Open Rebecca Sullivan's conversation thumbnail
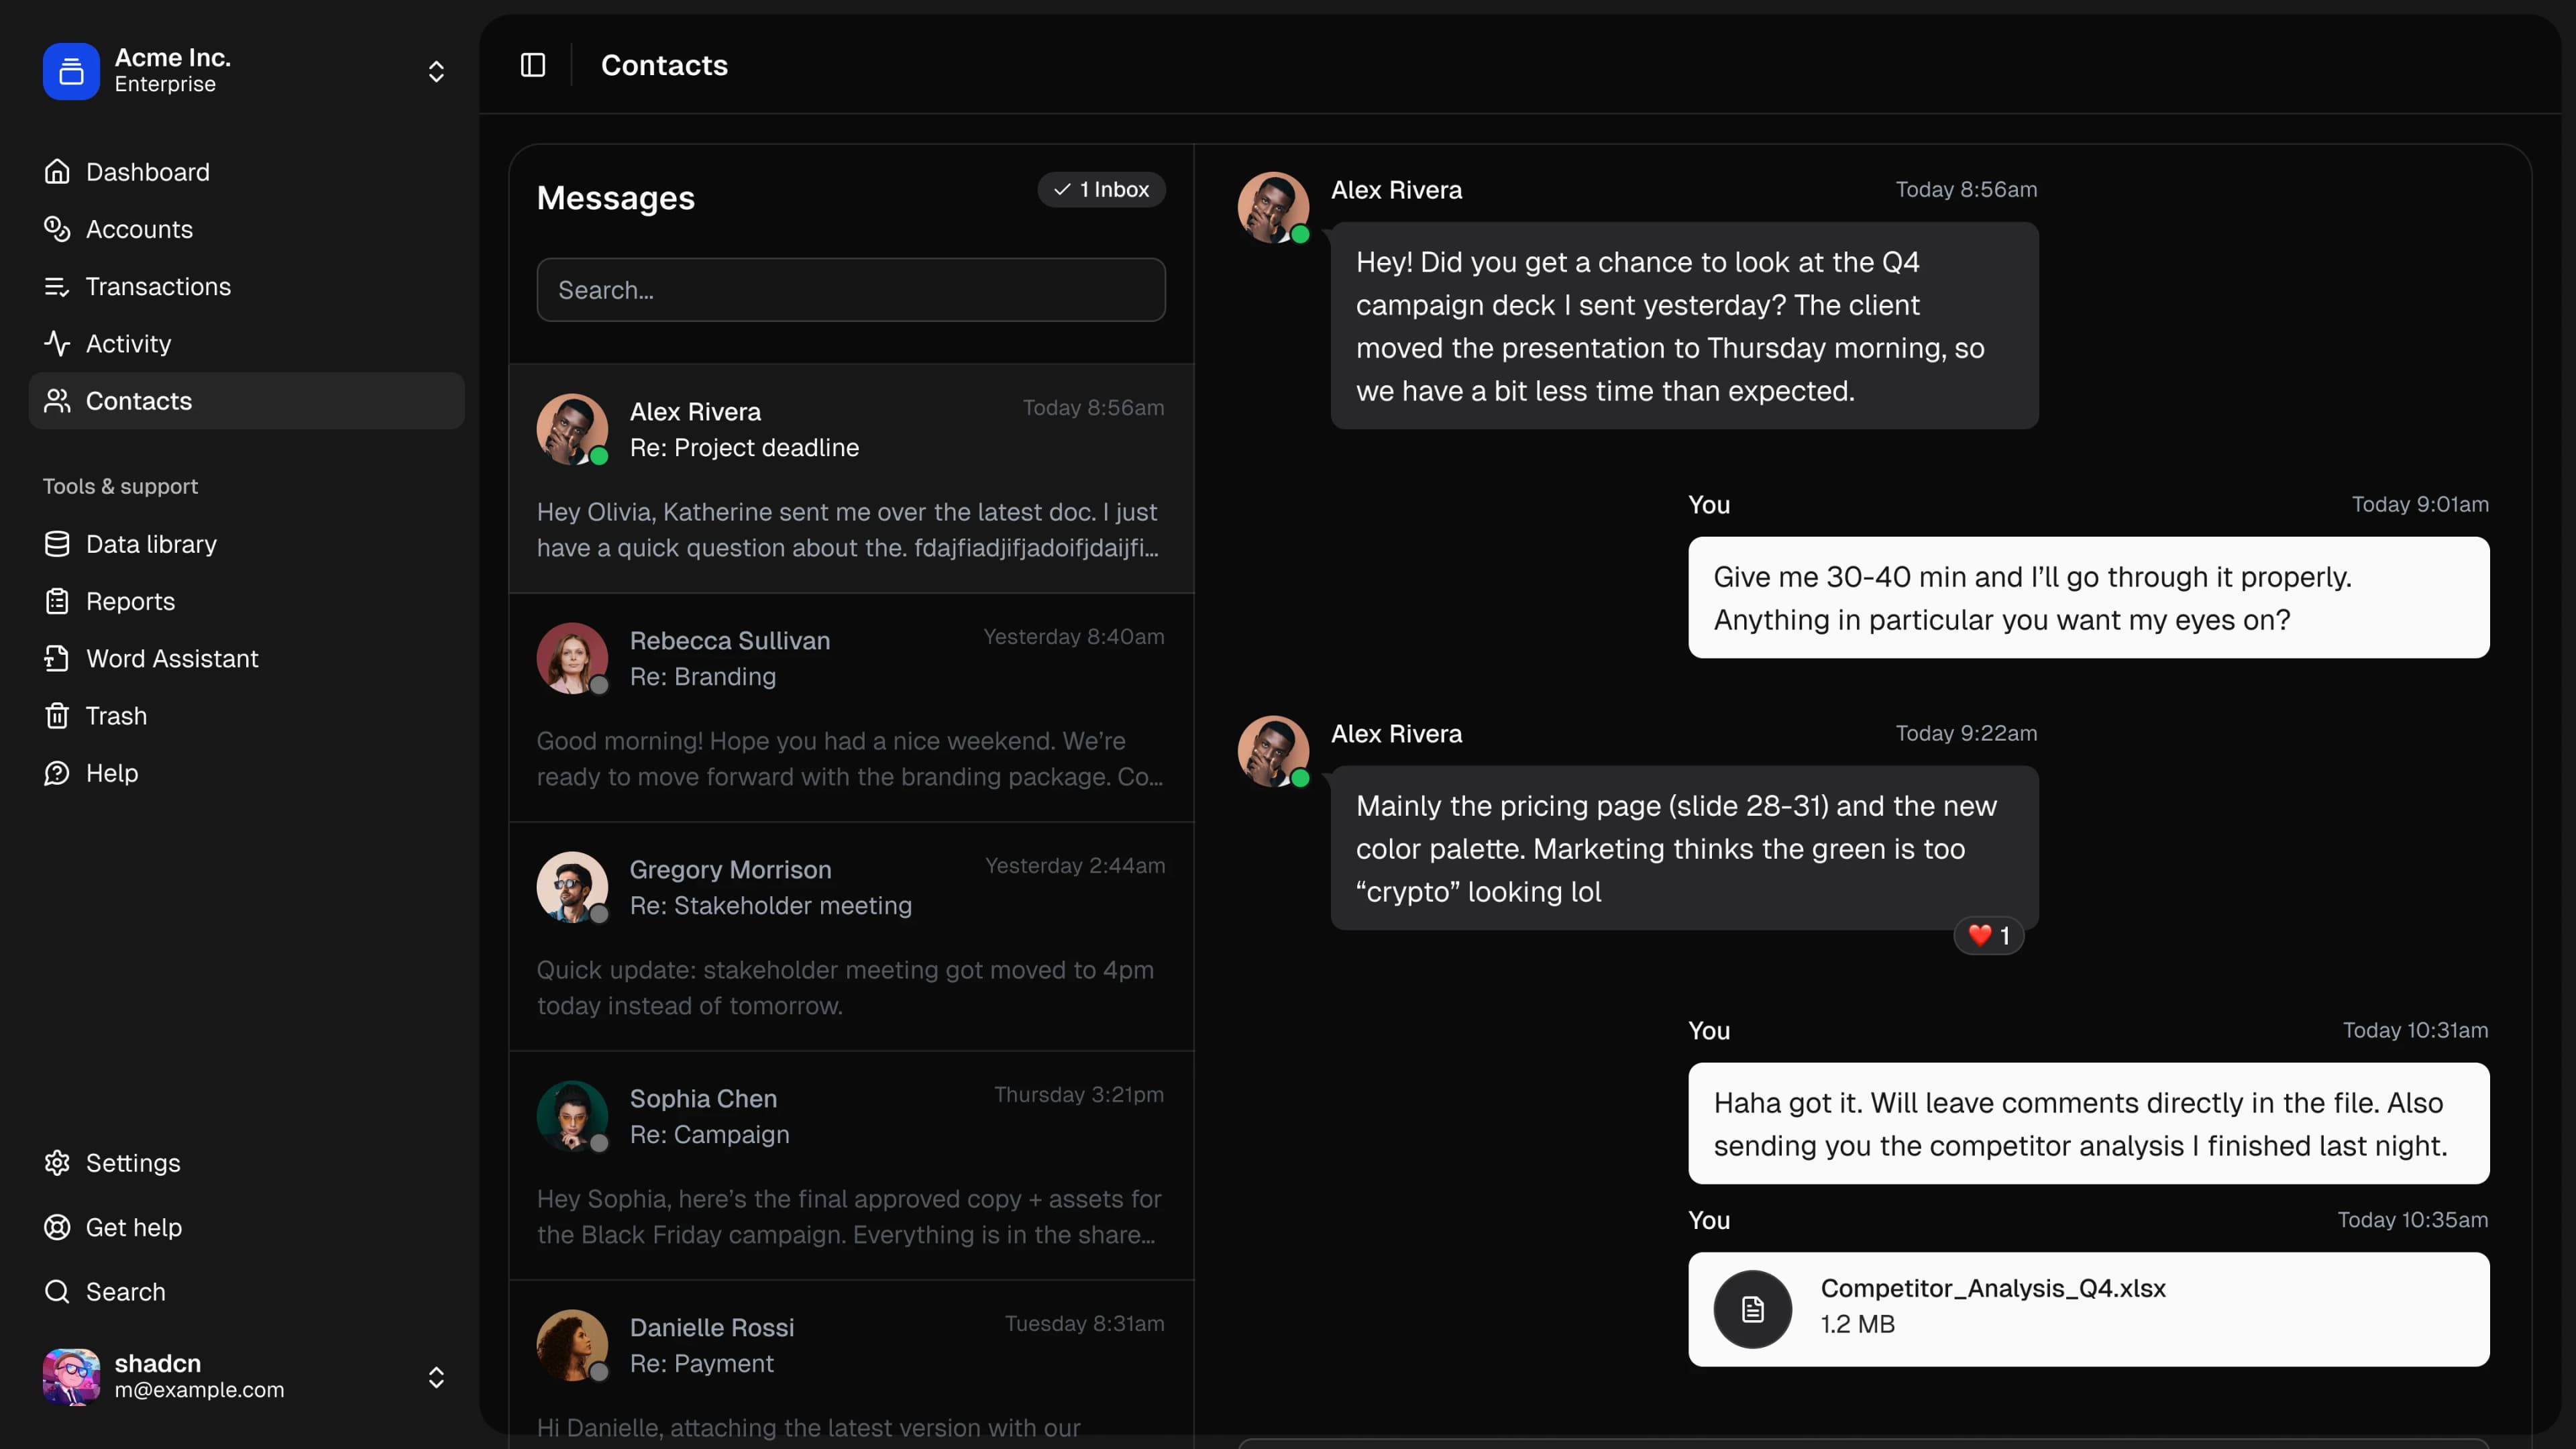Image resolution: width=2576 pixels, height=1449 pixels. tap(572, 658)
